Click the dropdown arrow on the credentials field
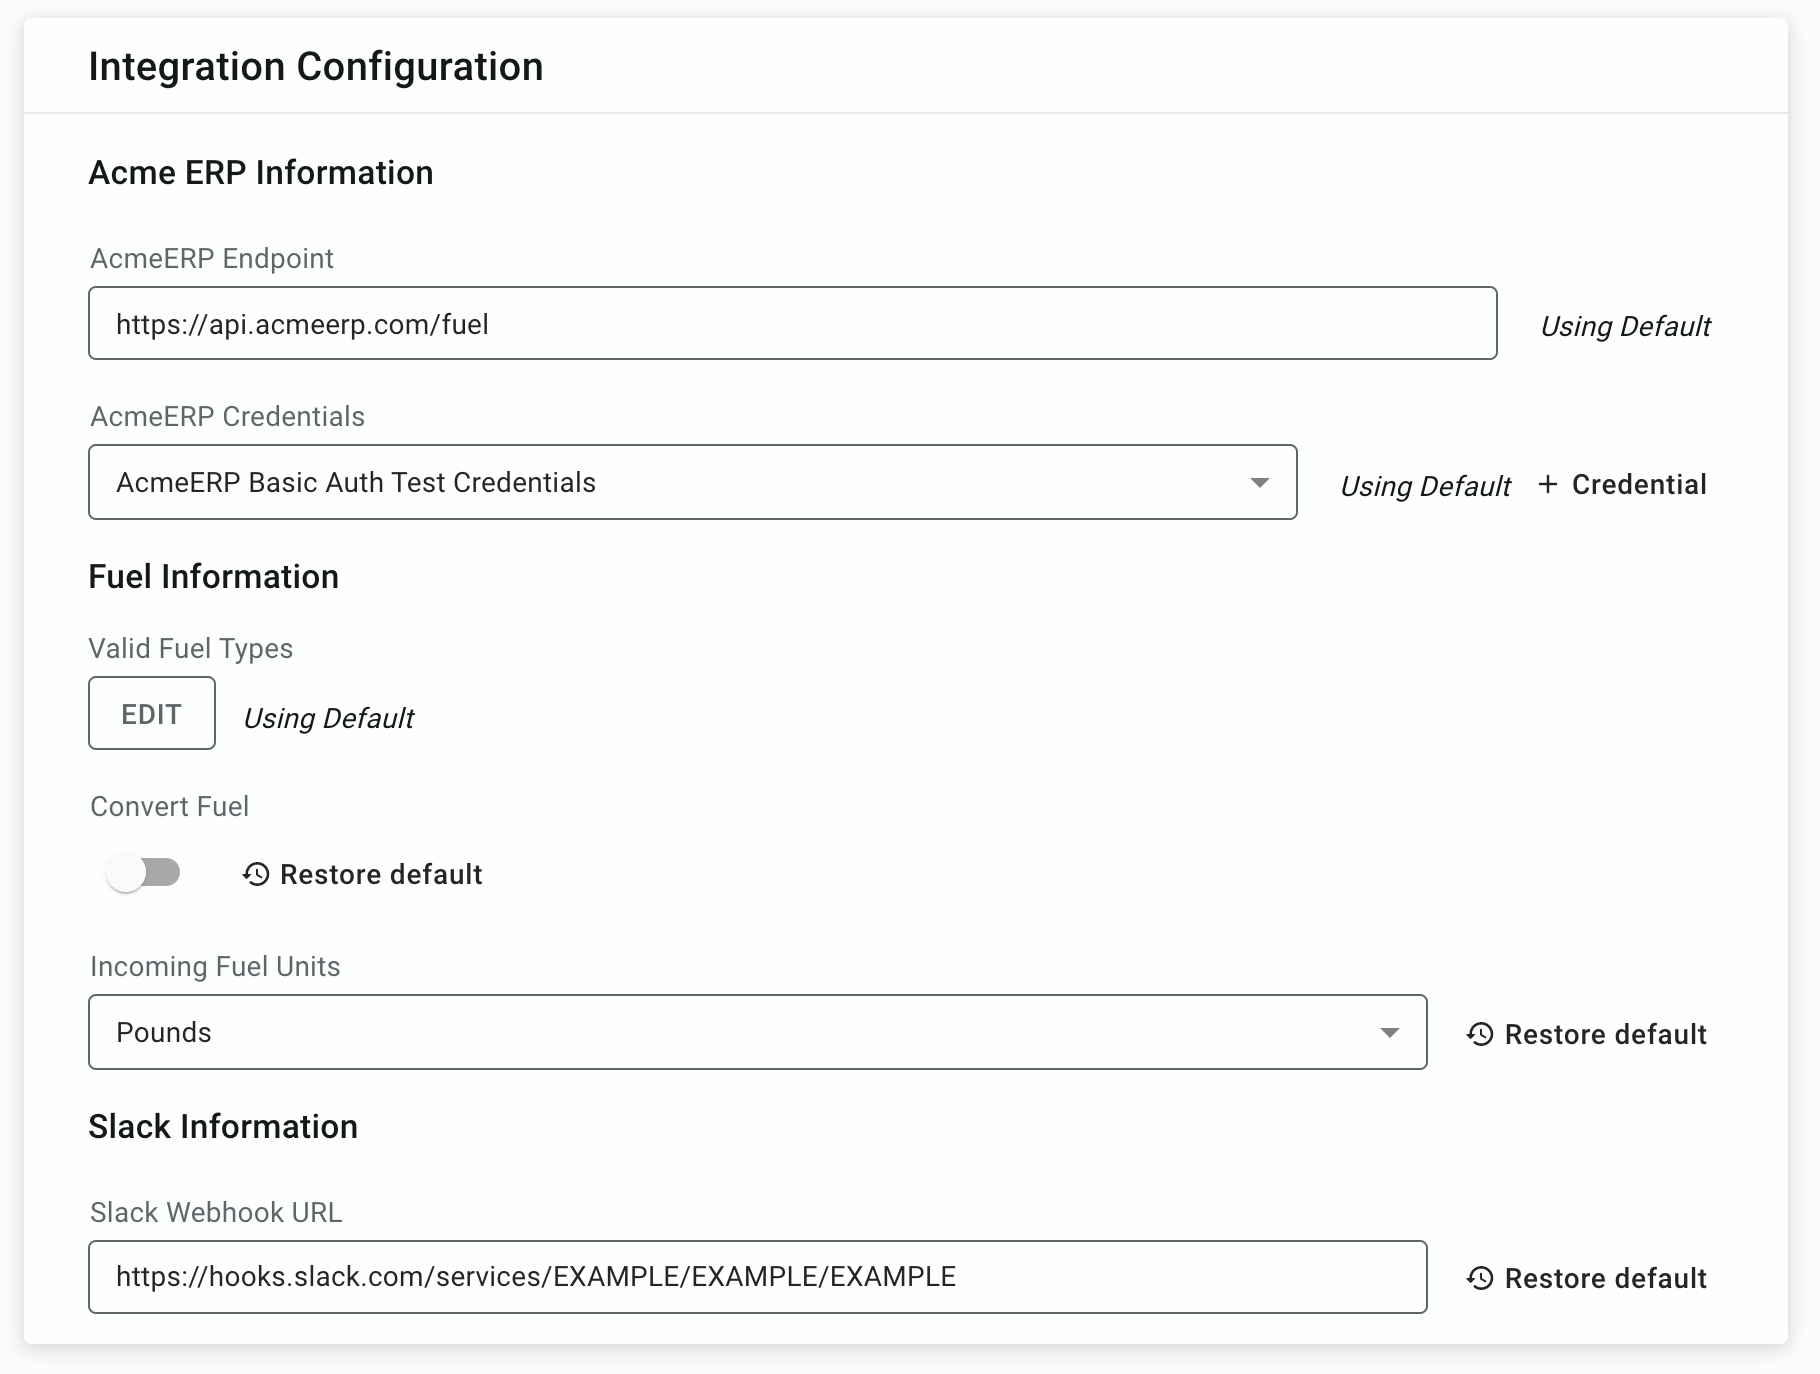This screenshot has height=1374, width=1820. [x=1260, y=482]
